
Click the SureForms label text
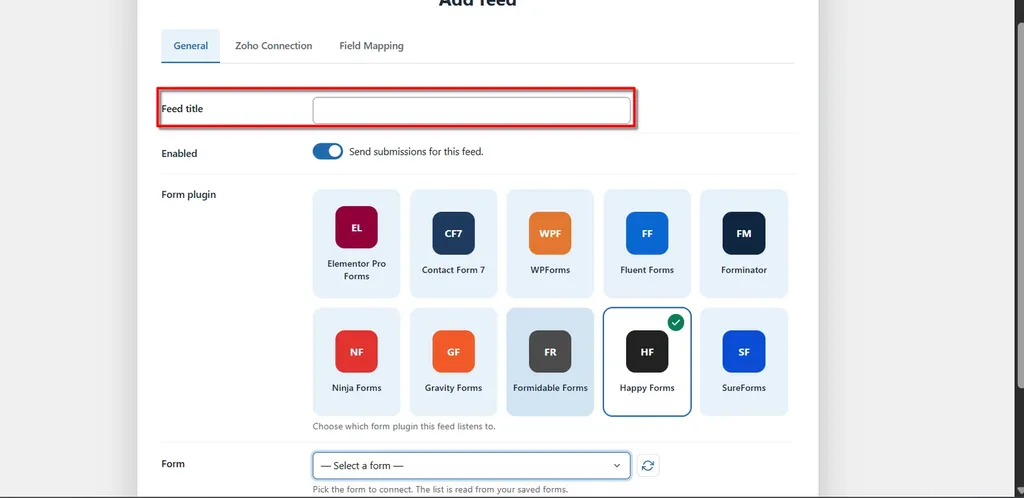744,388
